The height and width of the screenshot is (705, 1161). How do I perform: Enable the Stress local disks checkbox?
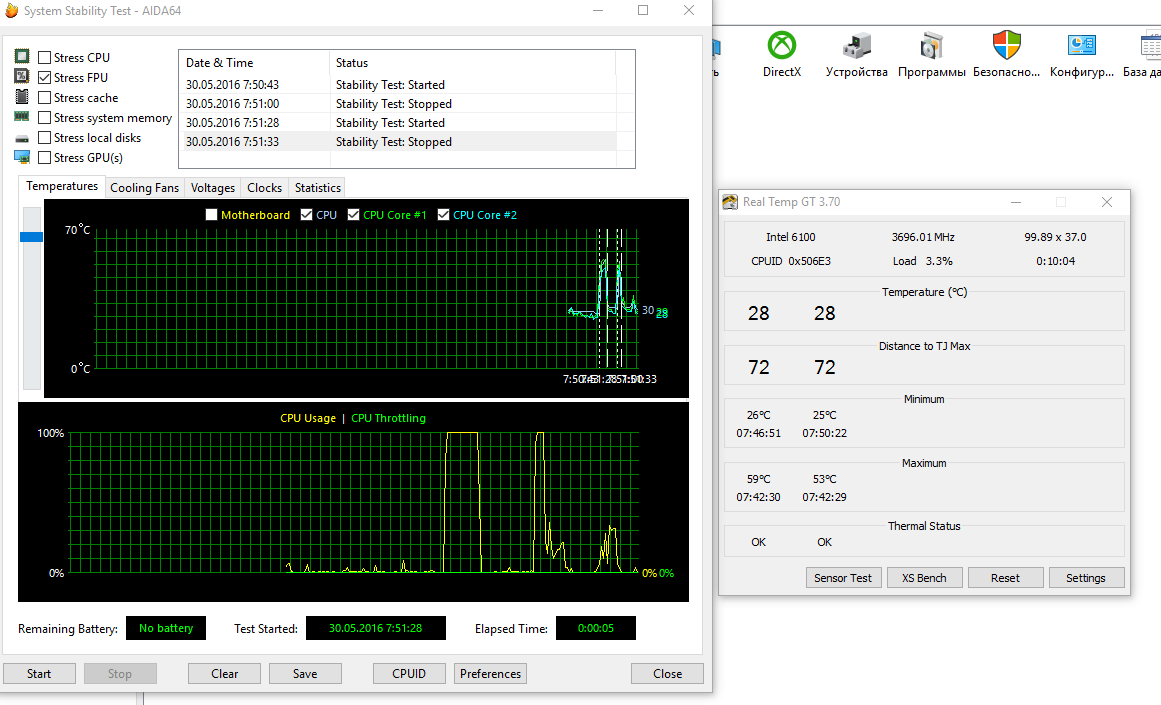44,137
